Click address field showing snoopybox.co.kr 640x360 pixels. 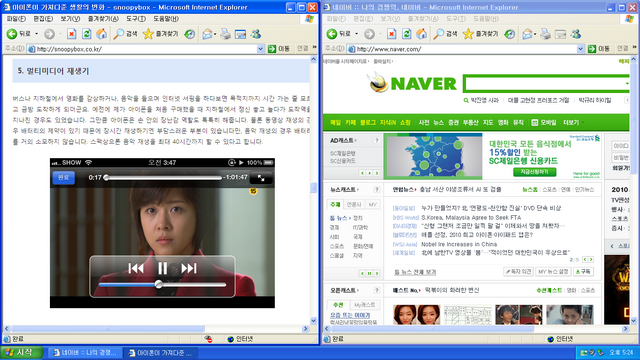tap(142, 49)
